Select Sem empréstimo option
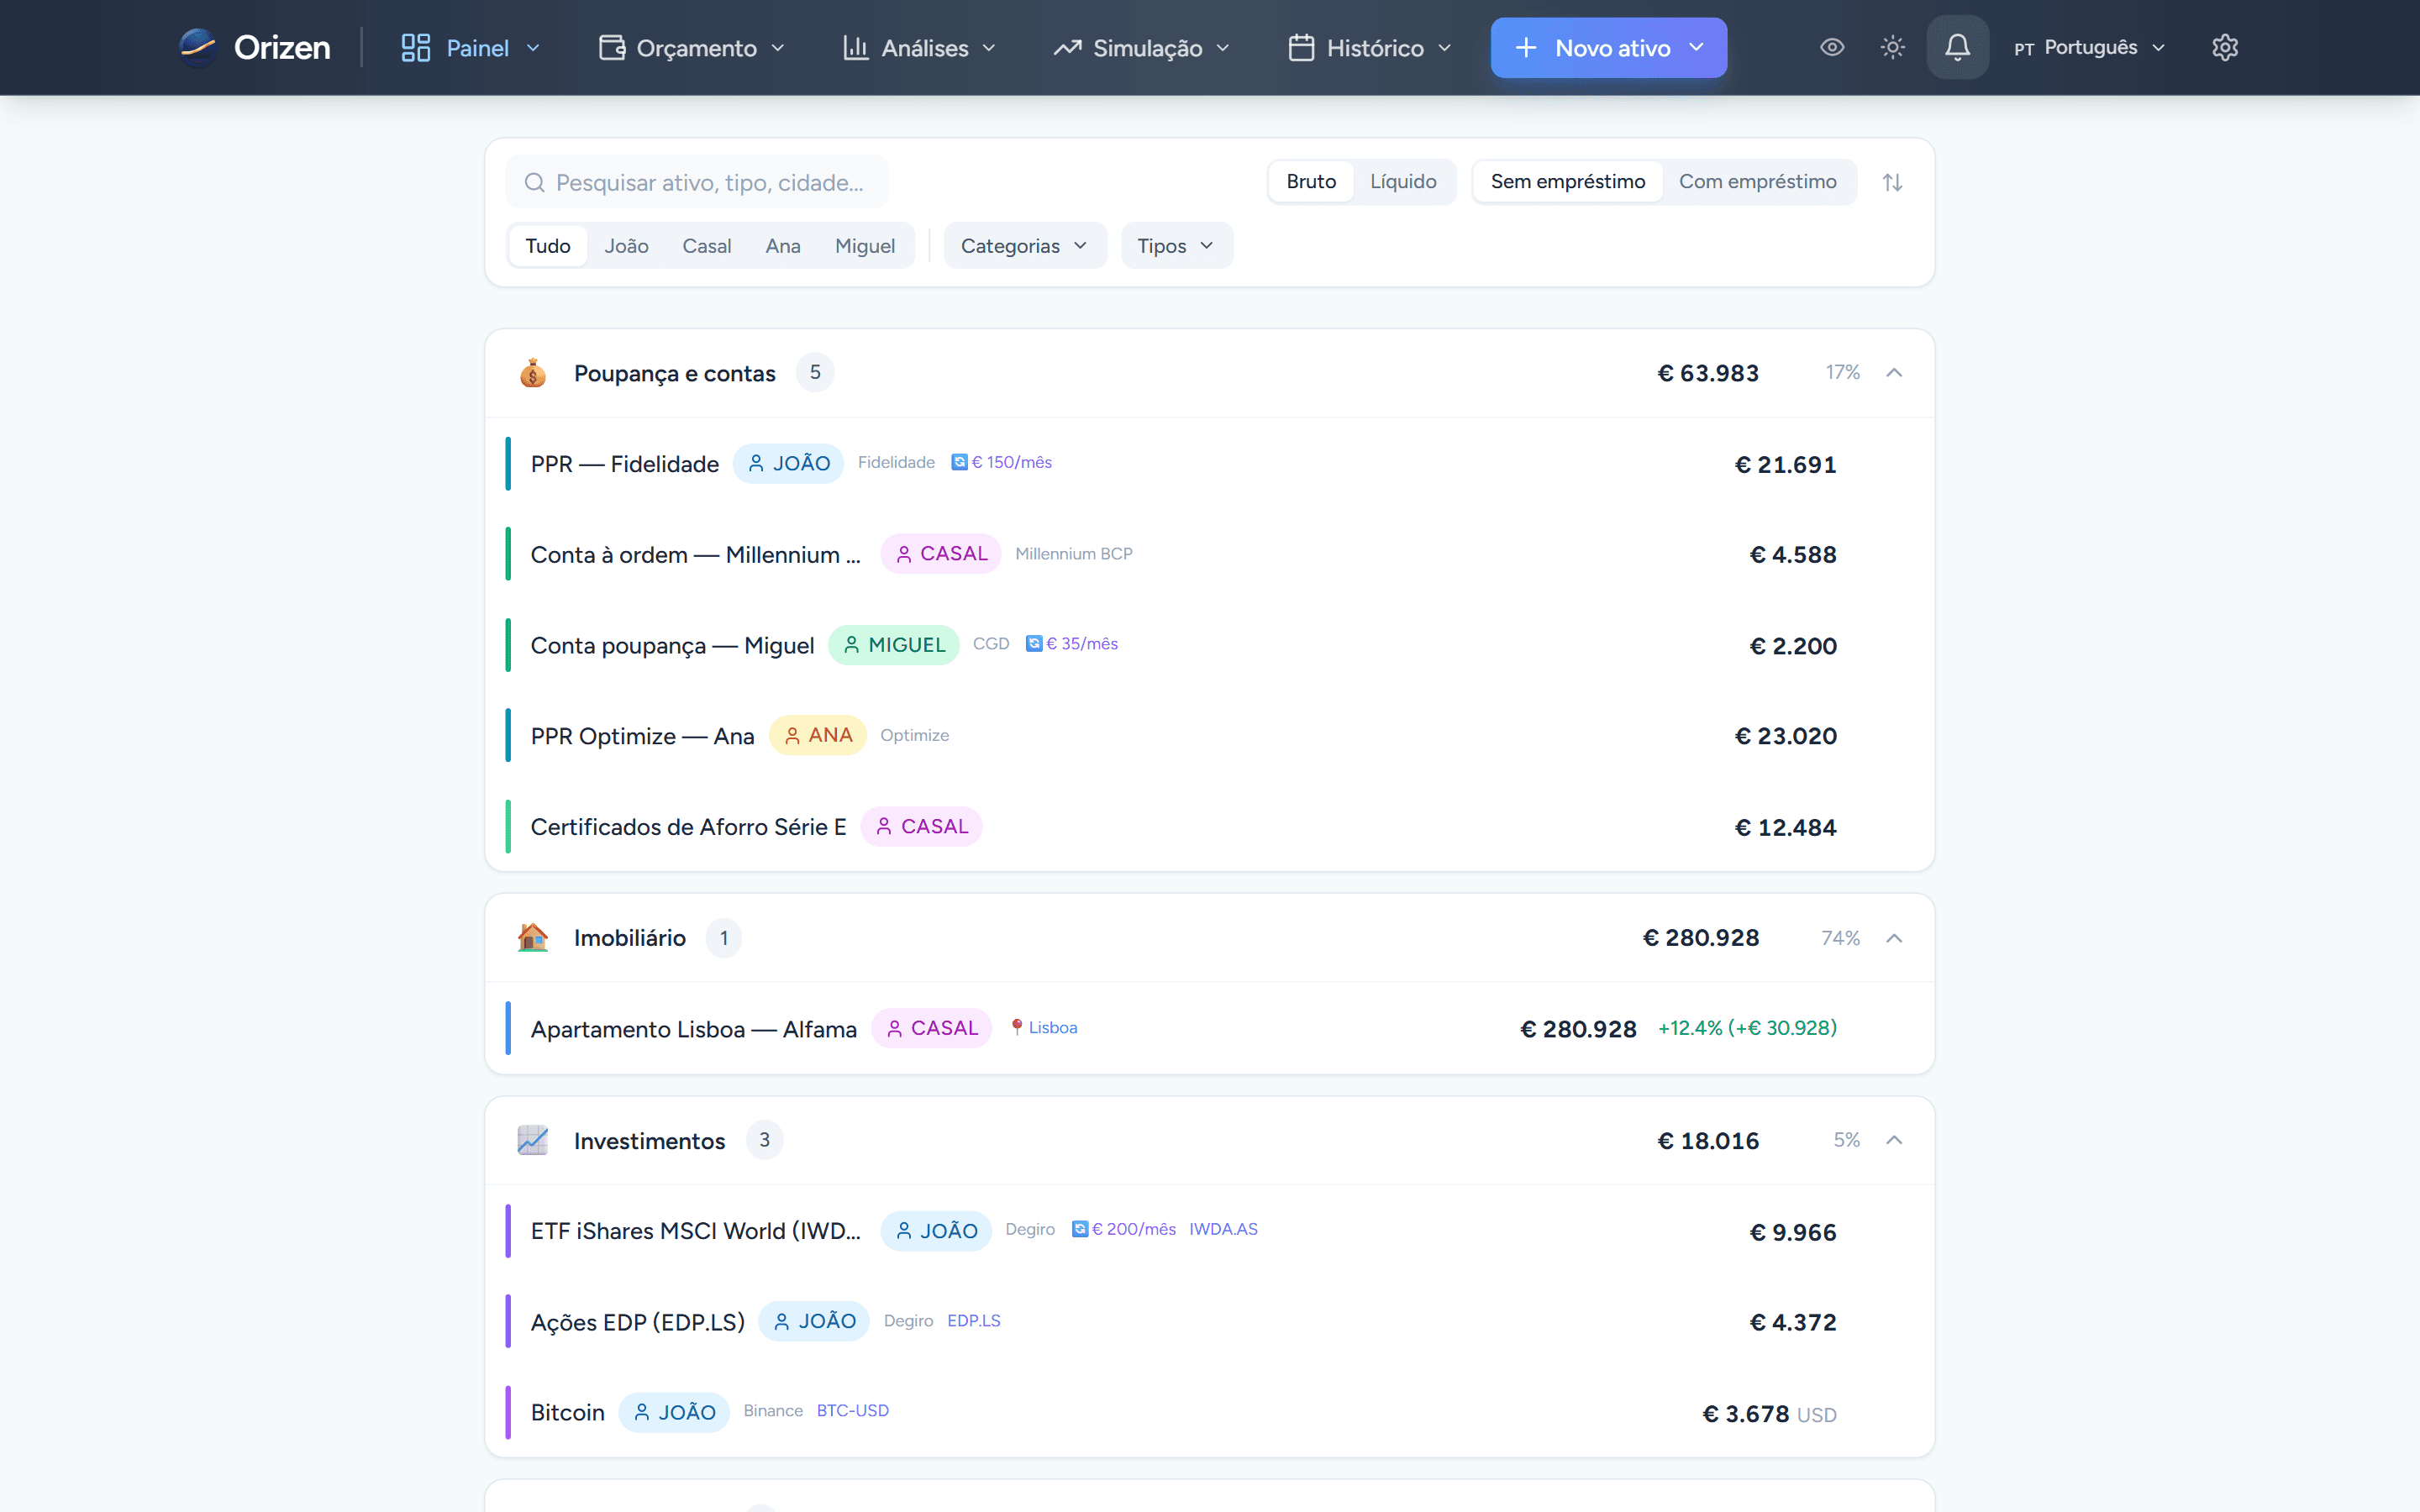This screenshot has height=1512, width=2420. tap(1567, 182)
